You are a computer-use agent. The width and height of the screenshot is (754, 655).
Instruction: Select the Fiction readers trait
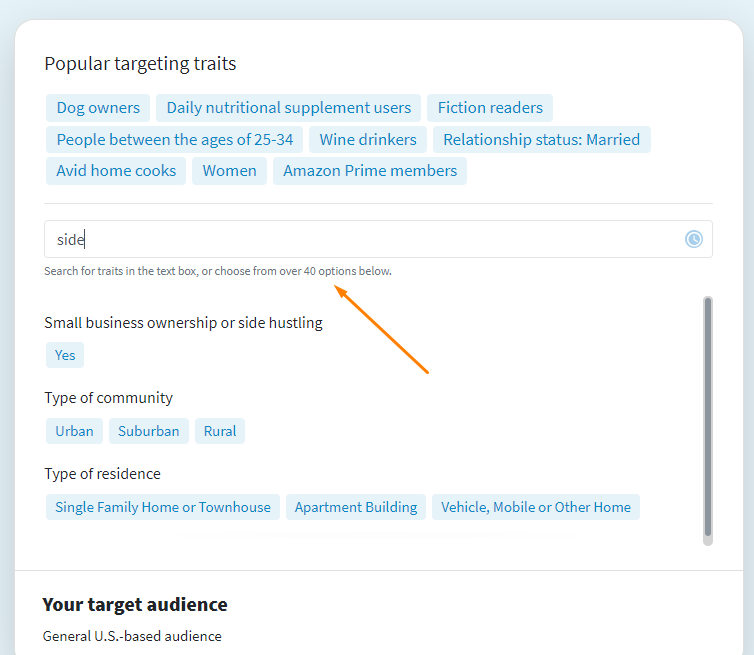pos(490,108)
